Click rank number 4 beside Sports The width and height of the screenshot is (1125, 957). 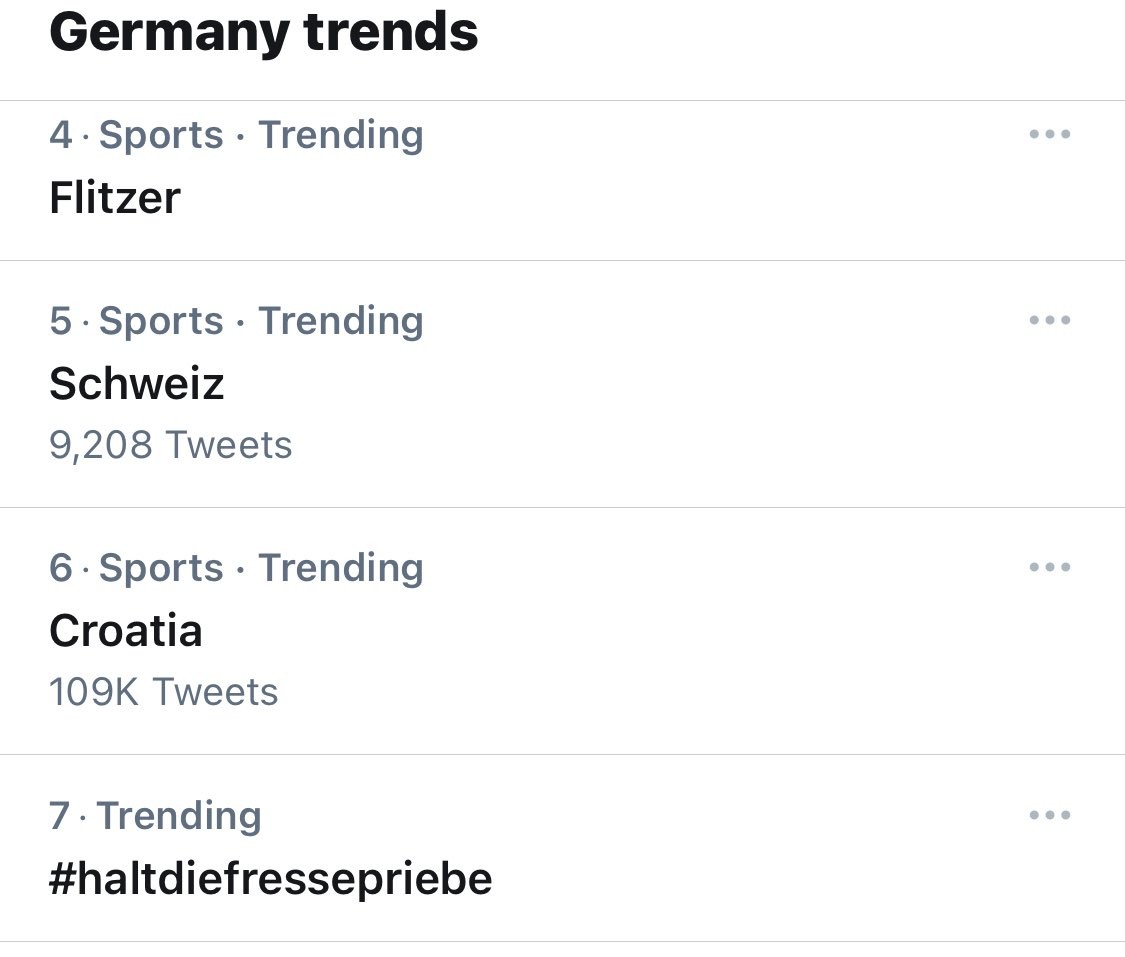pyautogui.click(x=61, y=135)
